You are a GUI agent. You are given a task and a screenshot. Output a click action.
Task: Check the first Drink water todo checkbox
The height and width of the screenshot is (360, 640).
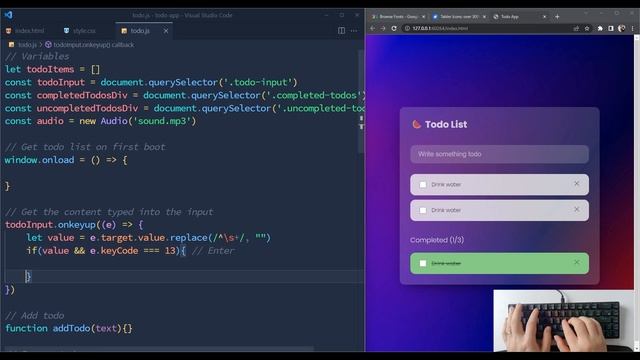pyautogui.click(x=423, y=184)
